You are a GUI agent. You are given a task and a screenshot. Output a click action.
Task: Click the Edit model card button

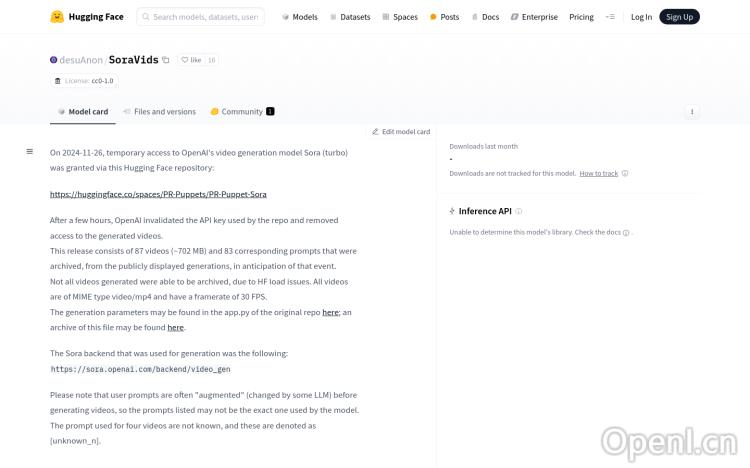(x=401, y=132)
